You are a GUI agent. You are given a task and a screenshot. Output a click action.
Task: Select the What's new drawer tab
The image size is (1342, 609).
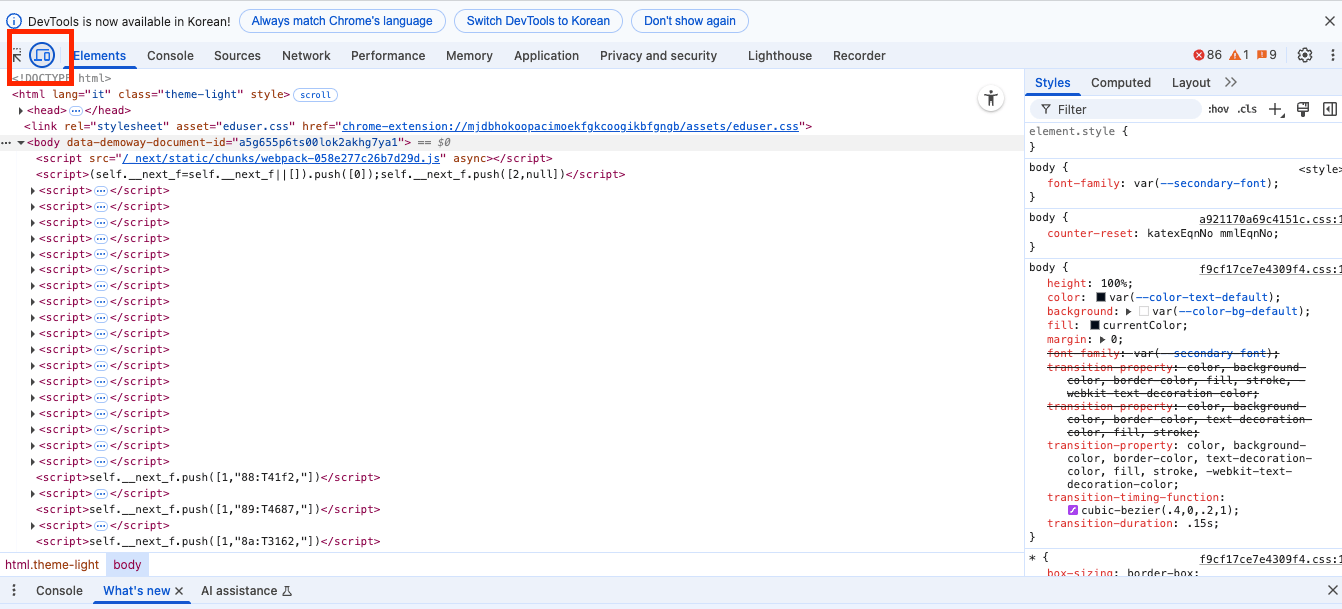click(x=137, y=591)
